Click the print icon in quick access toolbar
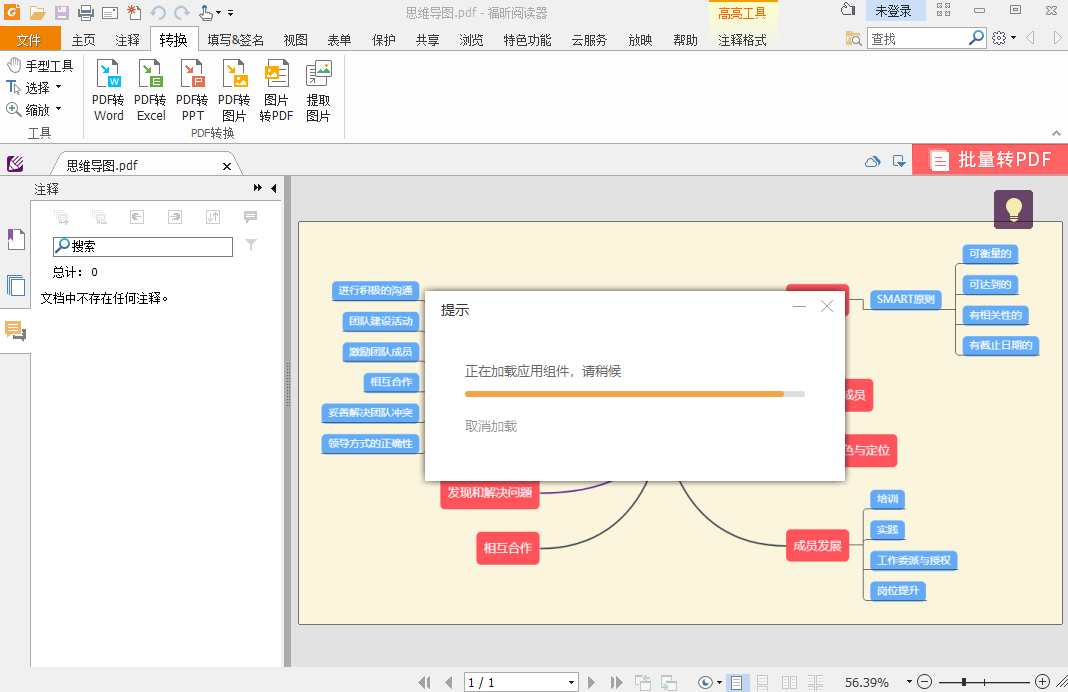Image resolution: width=1068 pixels, height=692 pixels. pos(85,10)
